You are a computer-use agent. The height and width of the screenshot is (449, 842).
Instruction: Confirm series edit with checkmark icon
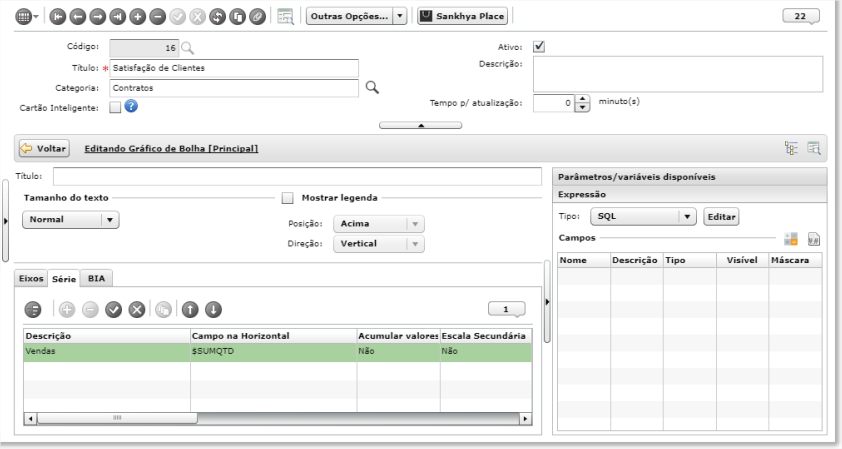113,309
